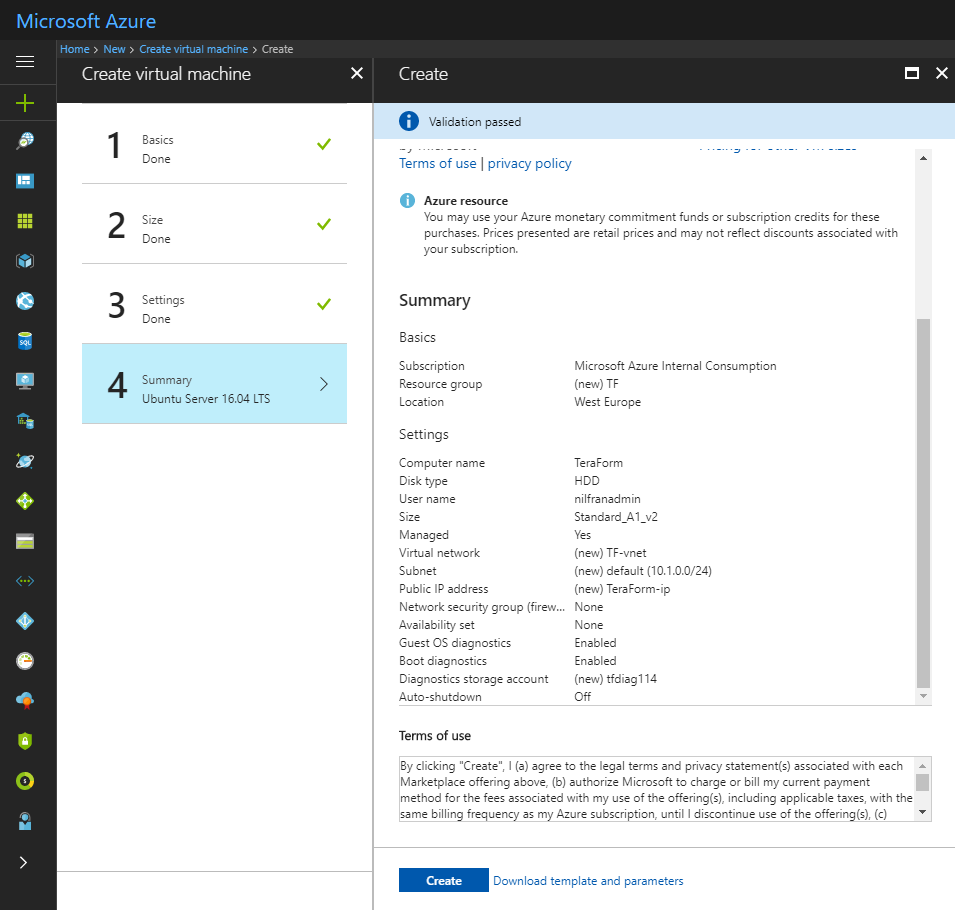Viewport: 955px width, 910px height.
Task: Click the blue Create button
Action: pos(443,880)
